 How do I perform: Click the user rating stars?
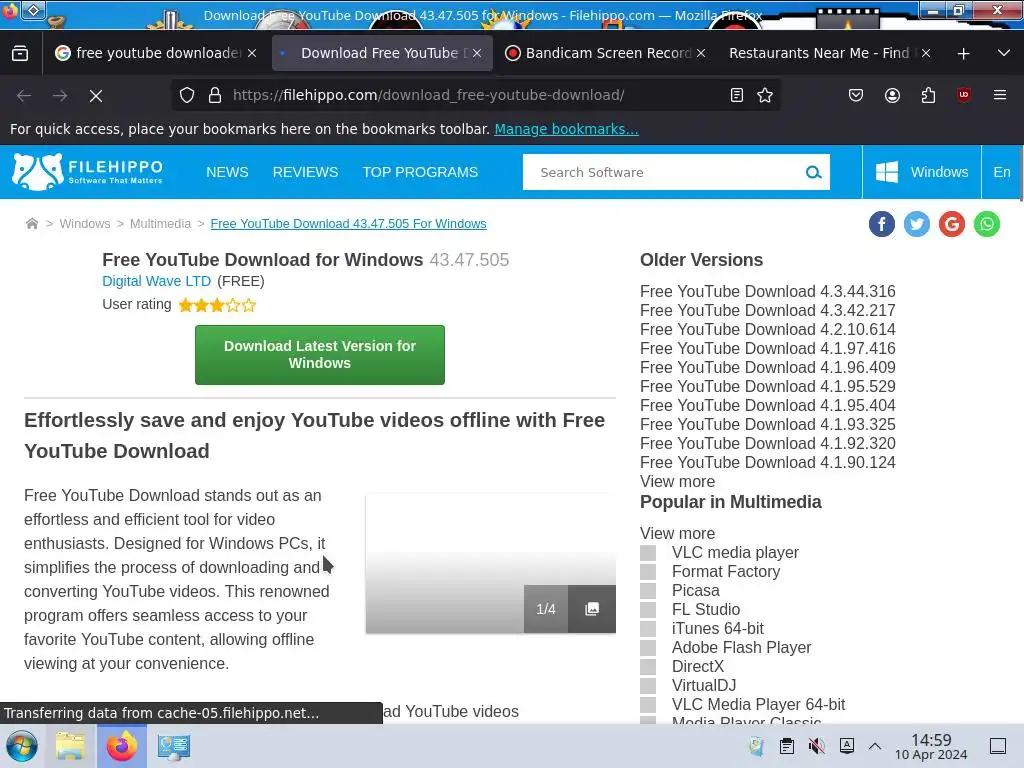(217, 305)
